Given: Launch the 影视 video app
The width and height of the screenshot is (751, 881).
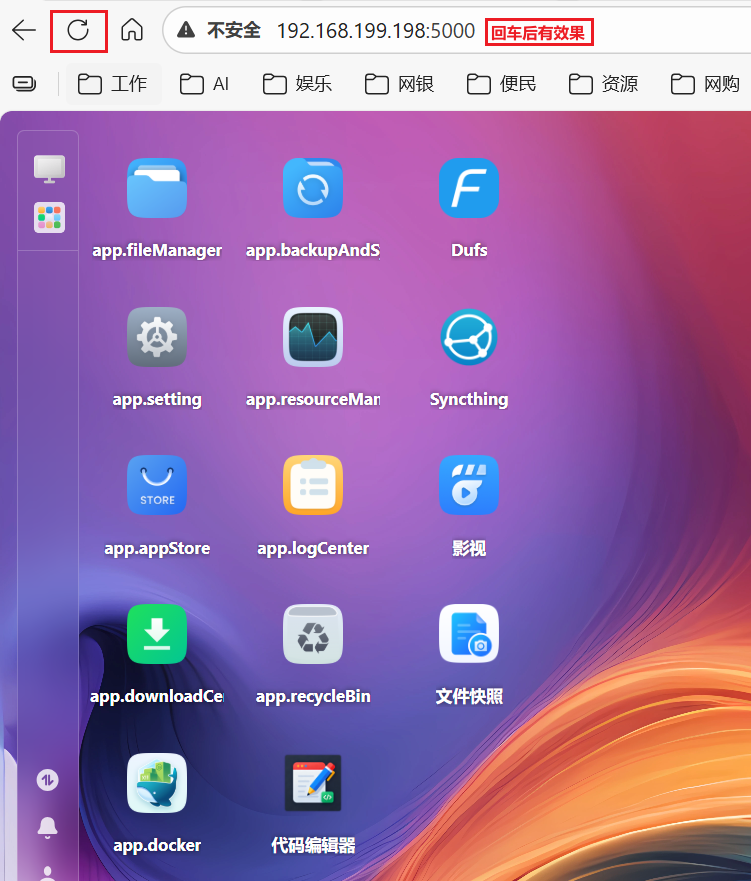Looking at the screenshot, I should 469,486.
